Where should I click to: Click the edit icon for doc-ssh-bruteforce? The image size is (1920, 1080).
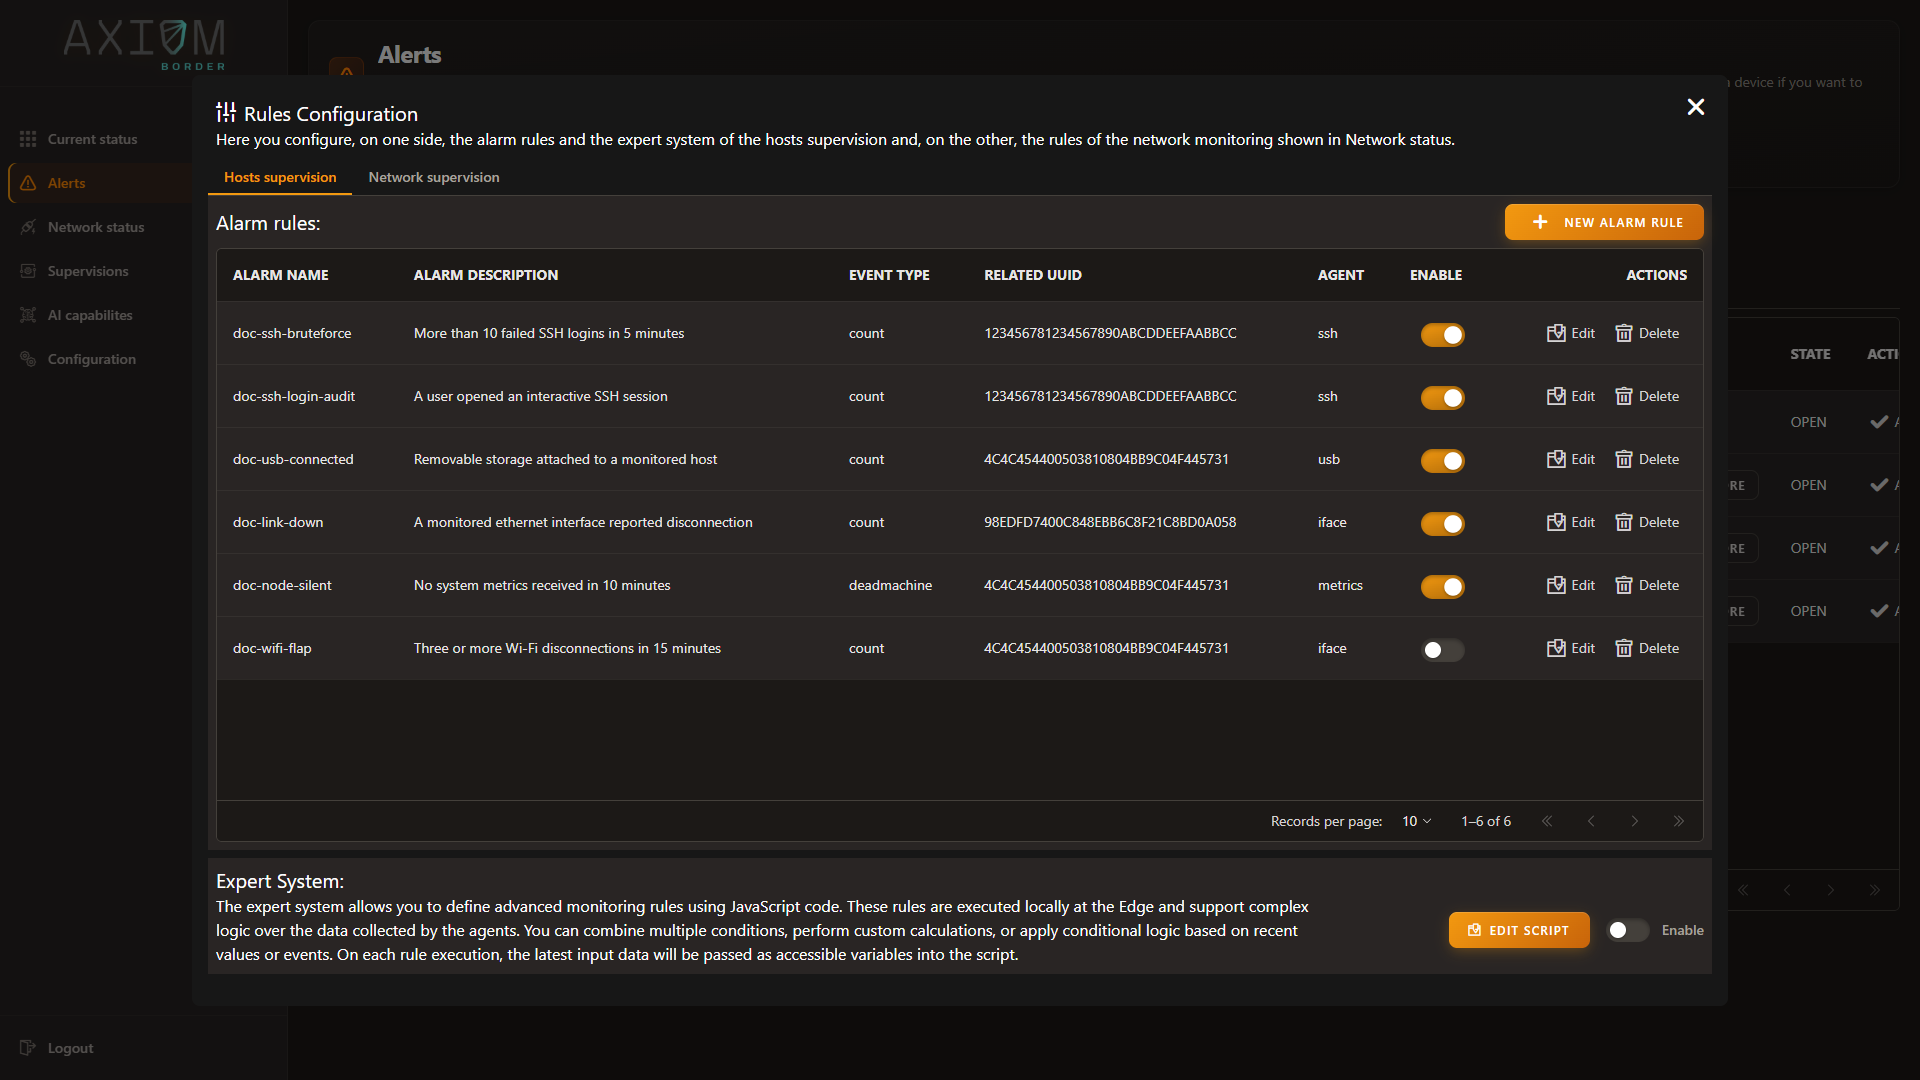(x=1556, y=333)
